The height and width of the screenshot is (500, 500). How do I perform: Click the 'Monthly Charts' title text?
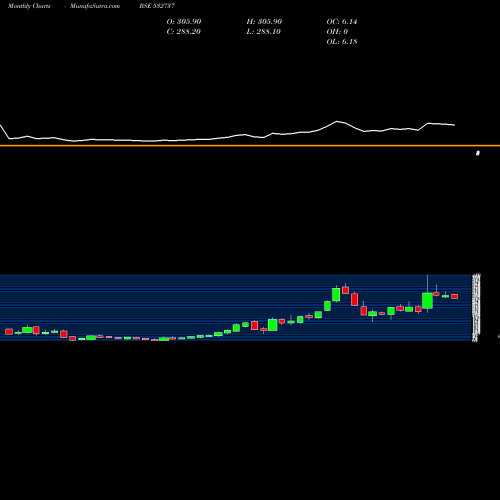[29, 6]
